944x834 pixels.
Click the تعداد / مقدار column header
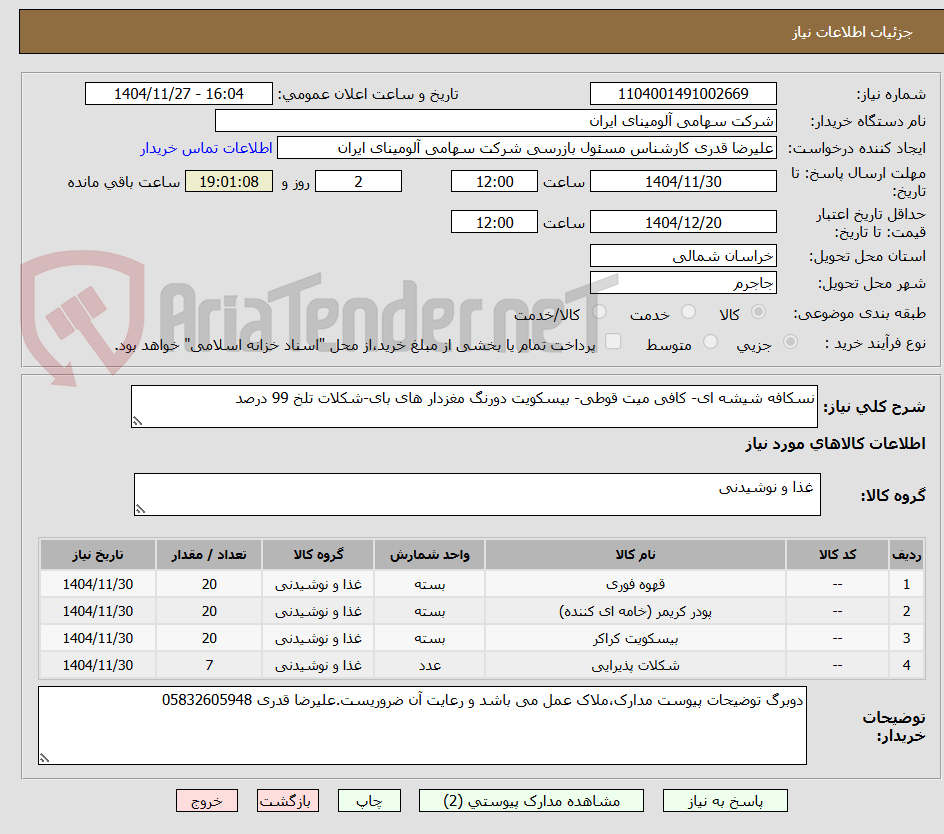[209, 555]
